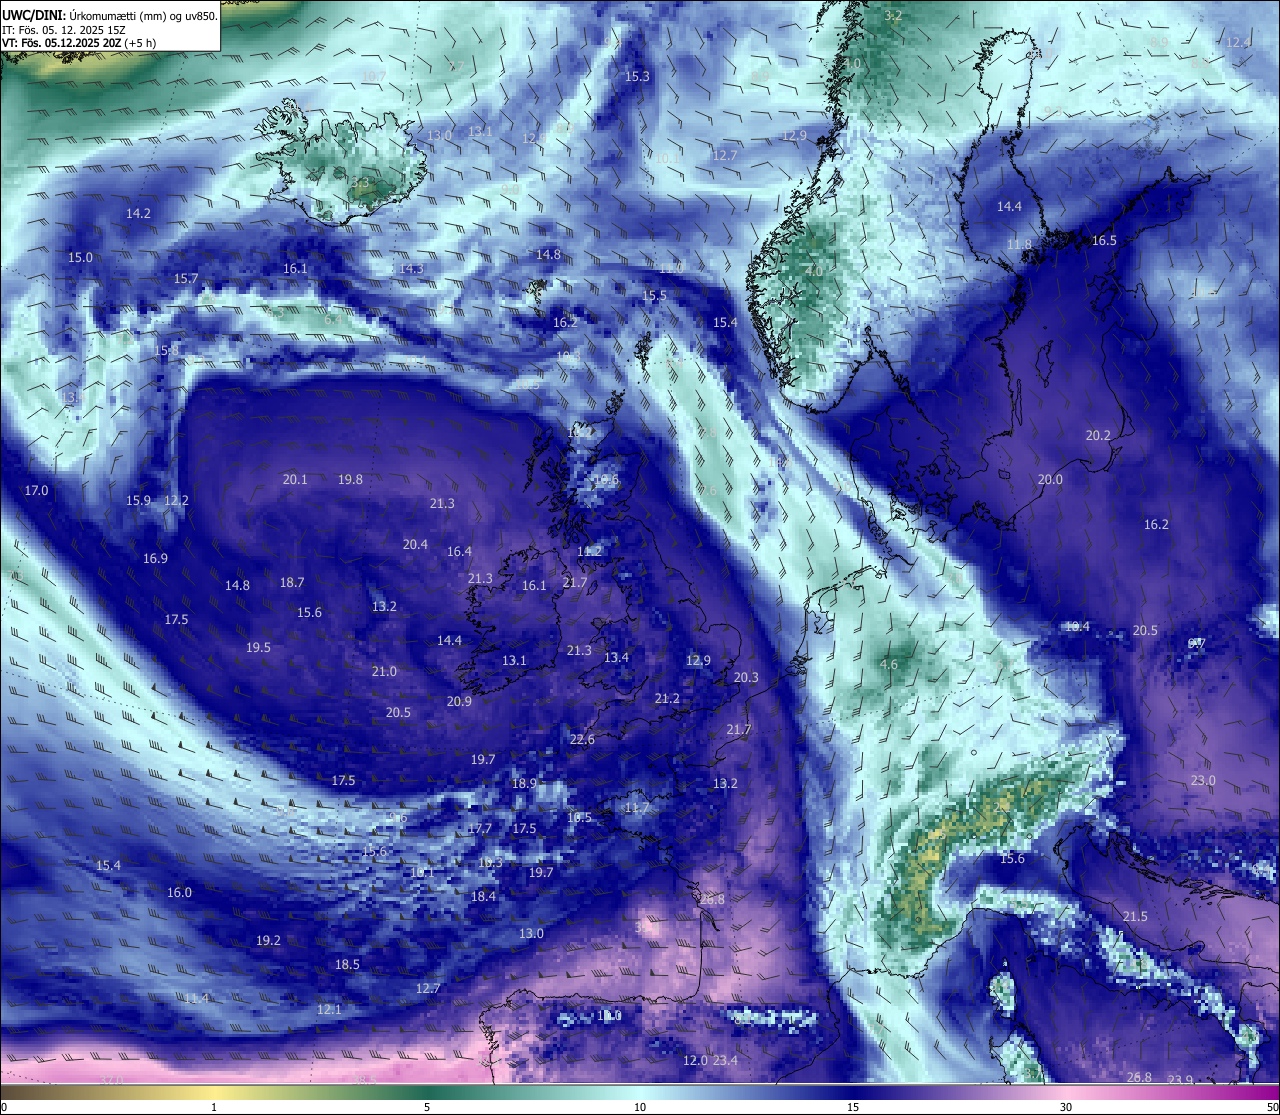Click the 16.4 value label
The image size is (1280, 1115).
tap(459, 552)
